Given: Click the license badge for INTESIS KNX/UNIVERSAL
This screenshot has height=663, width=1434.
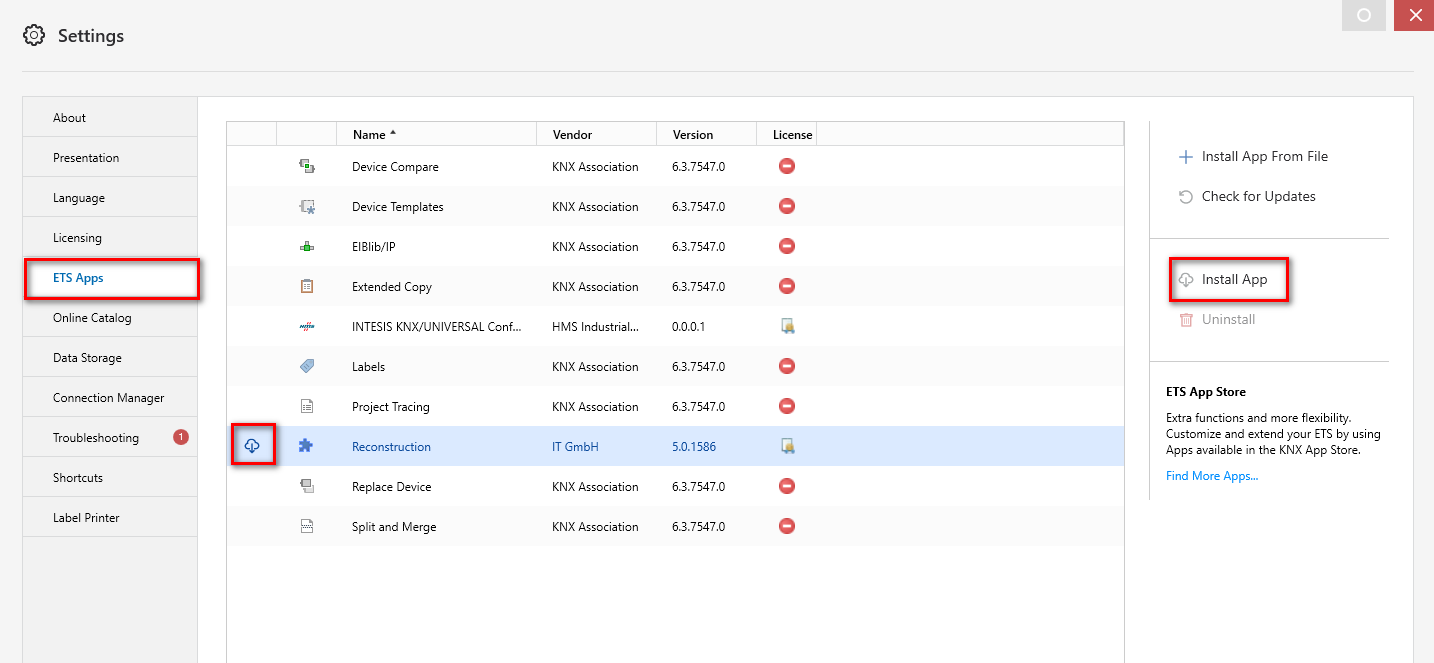Looking at the screenshot, I should click(787, 326).
